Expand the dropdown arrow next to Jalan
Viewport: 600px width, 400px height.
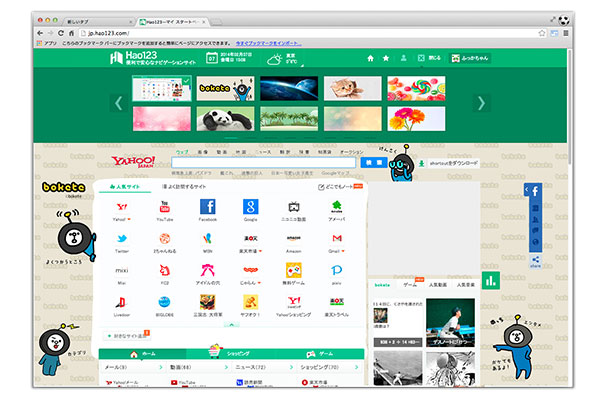259,283
